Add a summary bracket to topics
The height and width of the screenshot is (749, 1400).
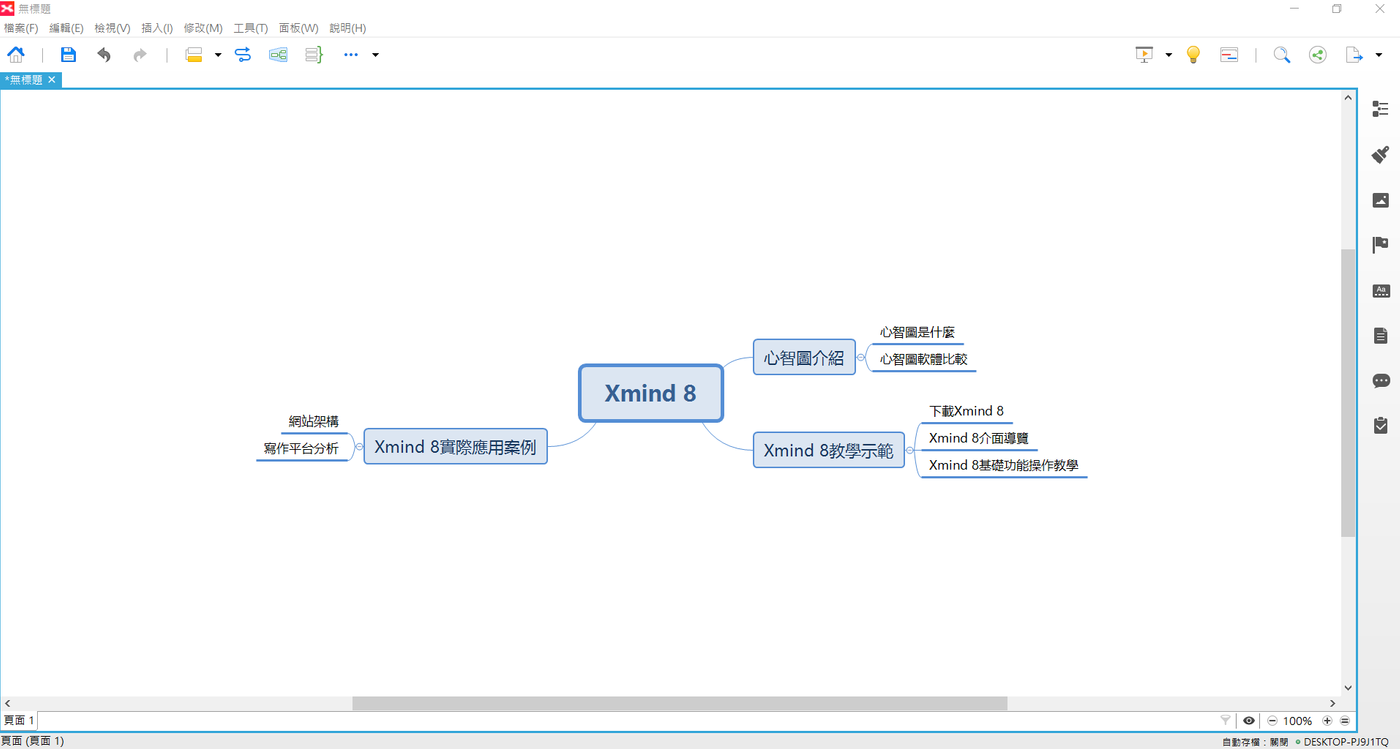[314, 55]
